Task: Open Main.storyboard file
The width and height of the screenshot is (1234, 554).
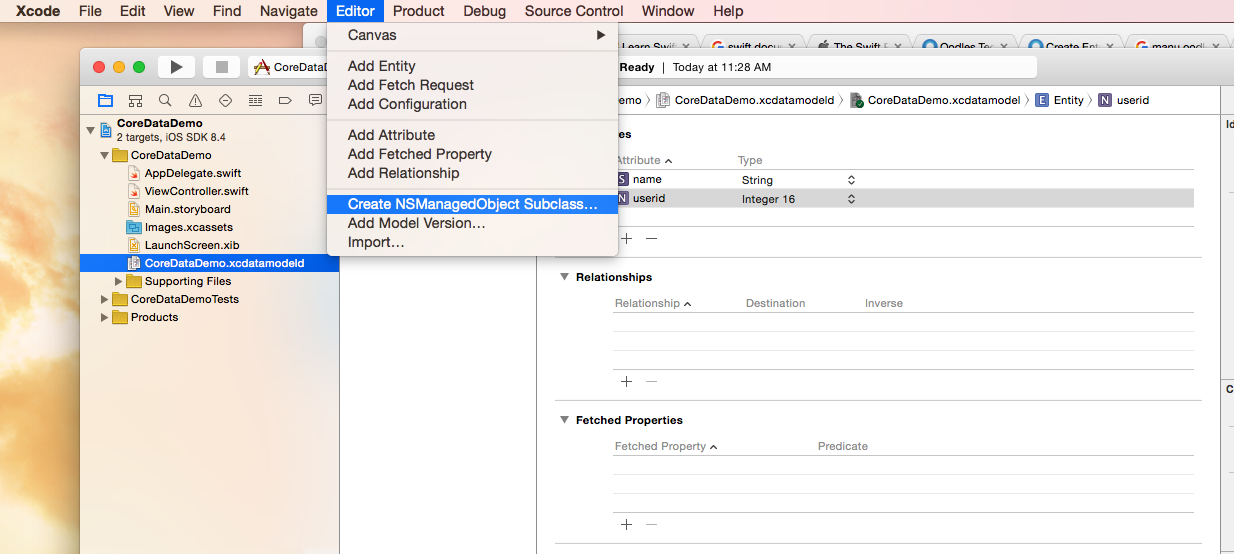Action: click(x=187, y=209)
